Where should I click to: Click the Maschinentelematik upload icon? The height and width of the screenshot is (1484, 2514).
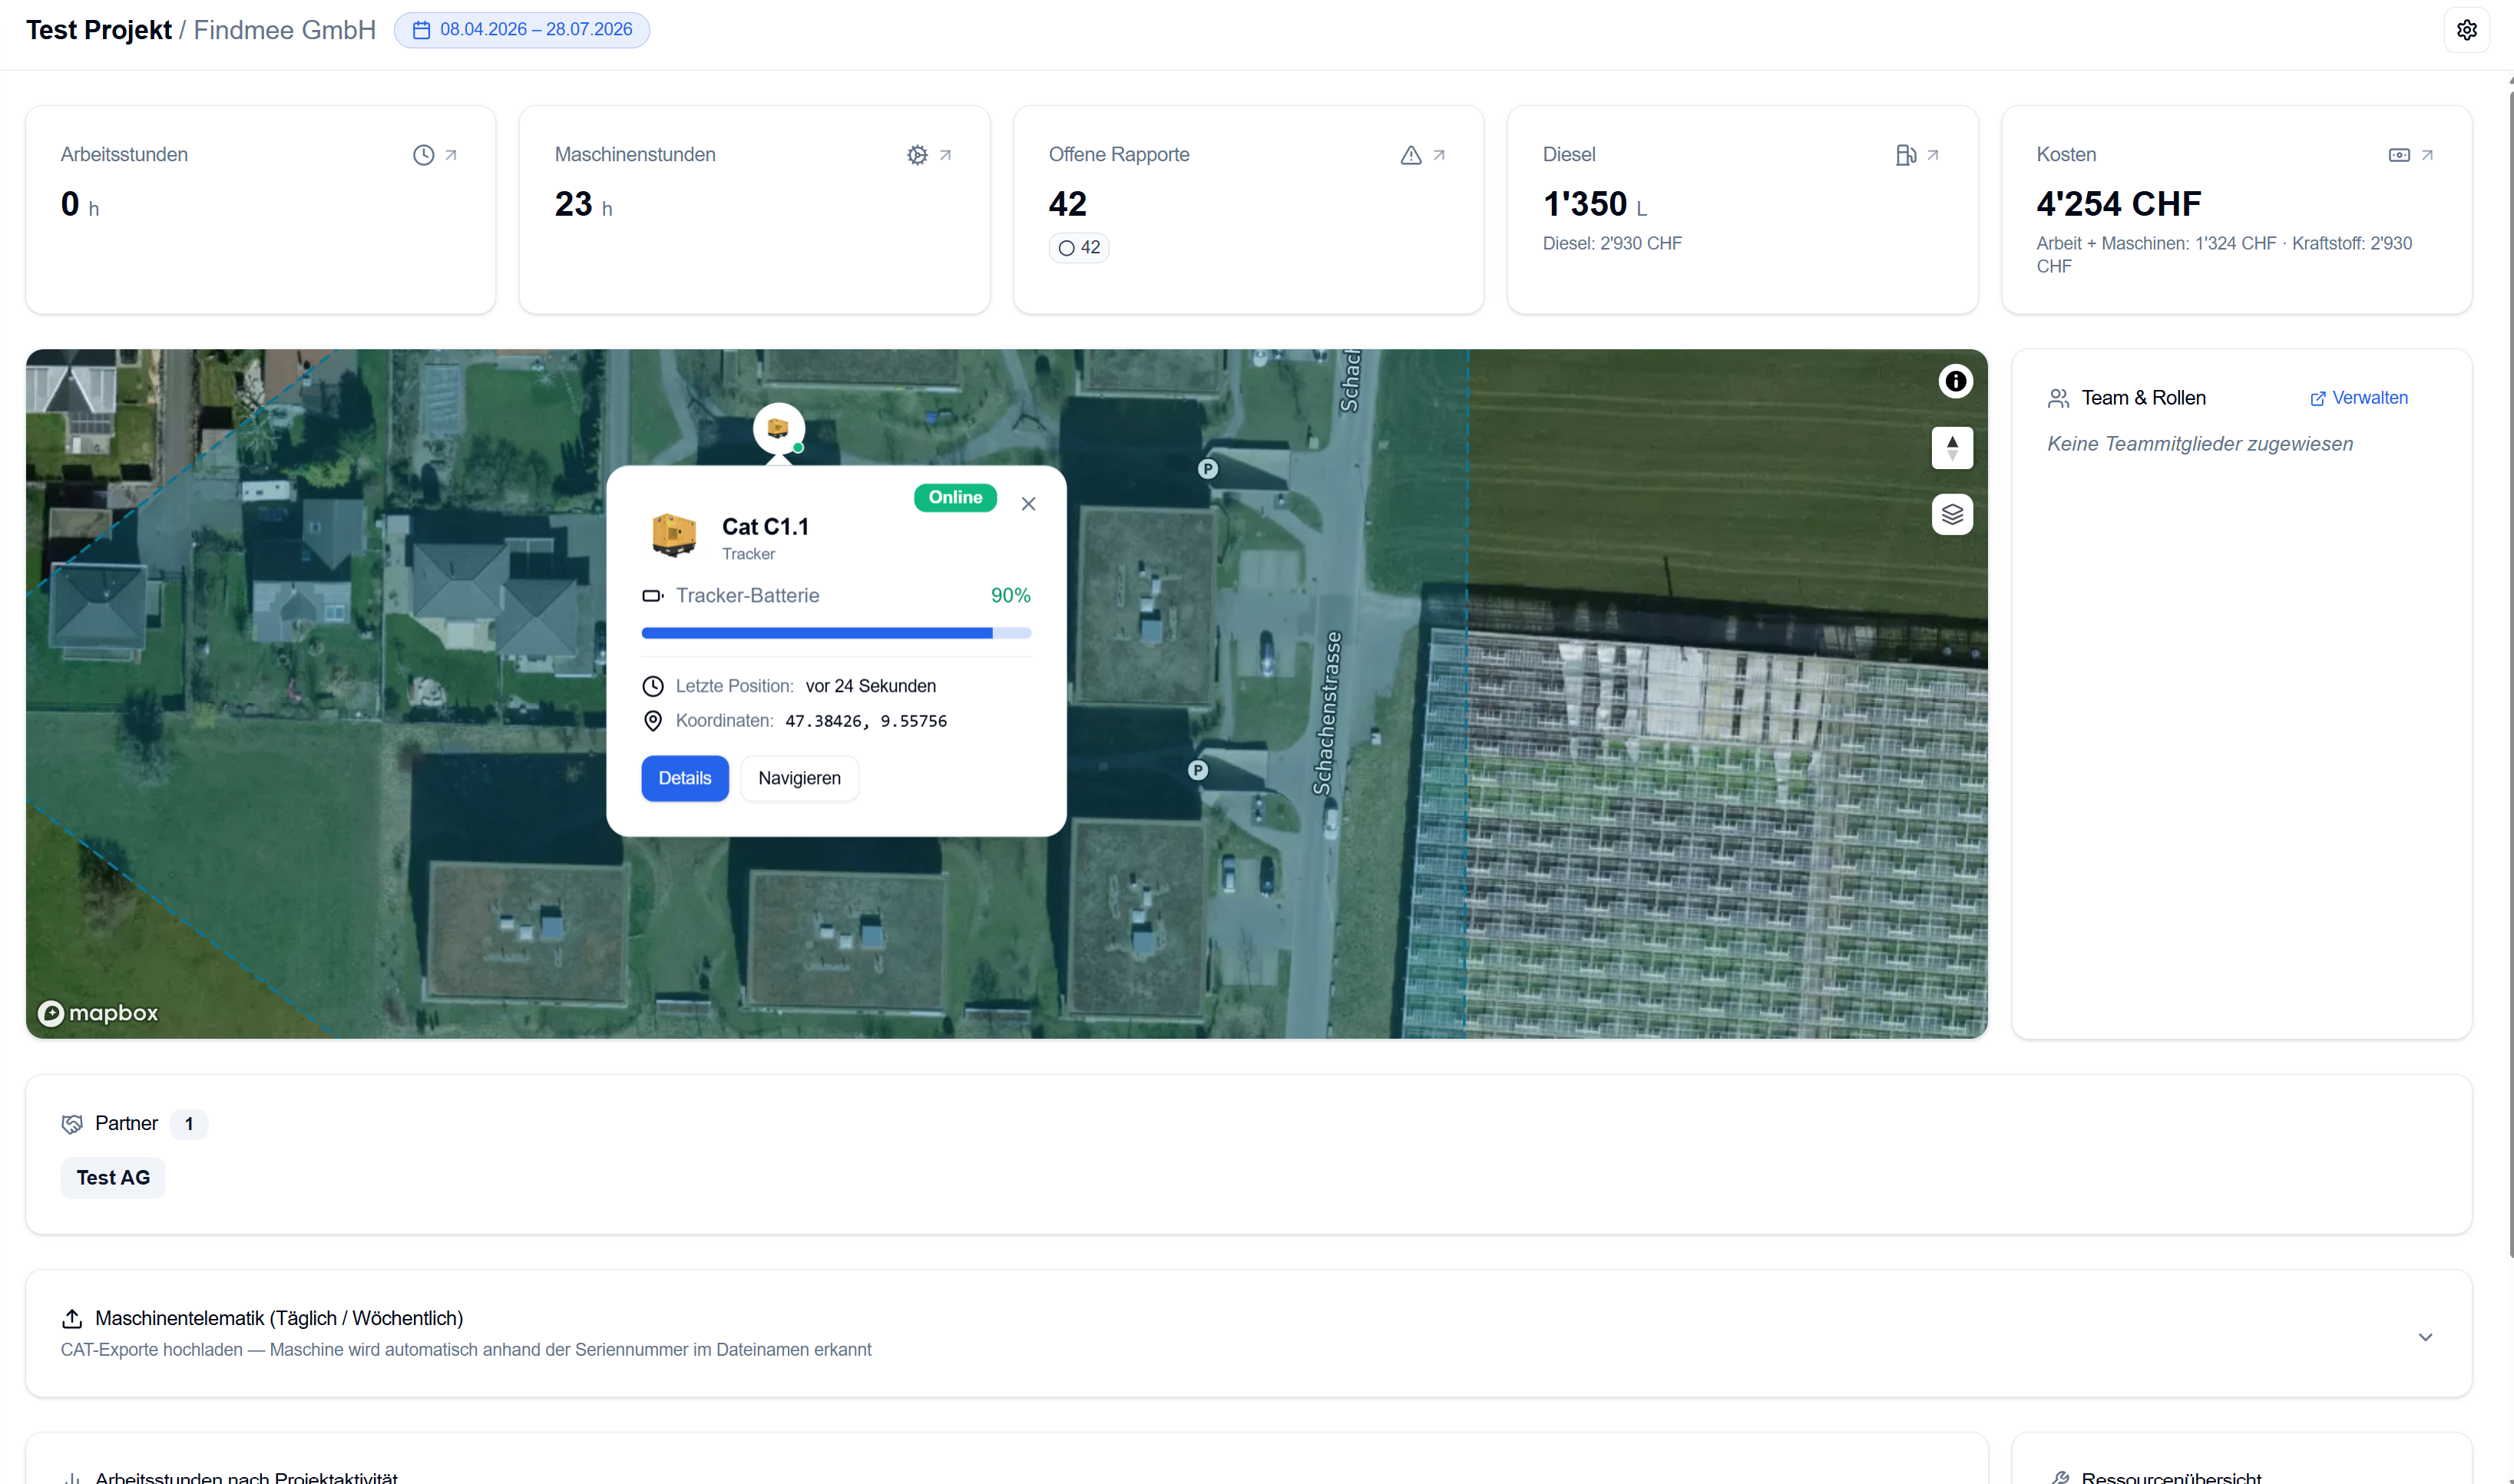(x=72, y=1318)
